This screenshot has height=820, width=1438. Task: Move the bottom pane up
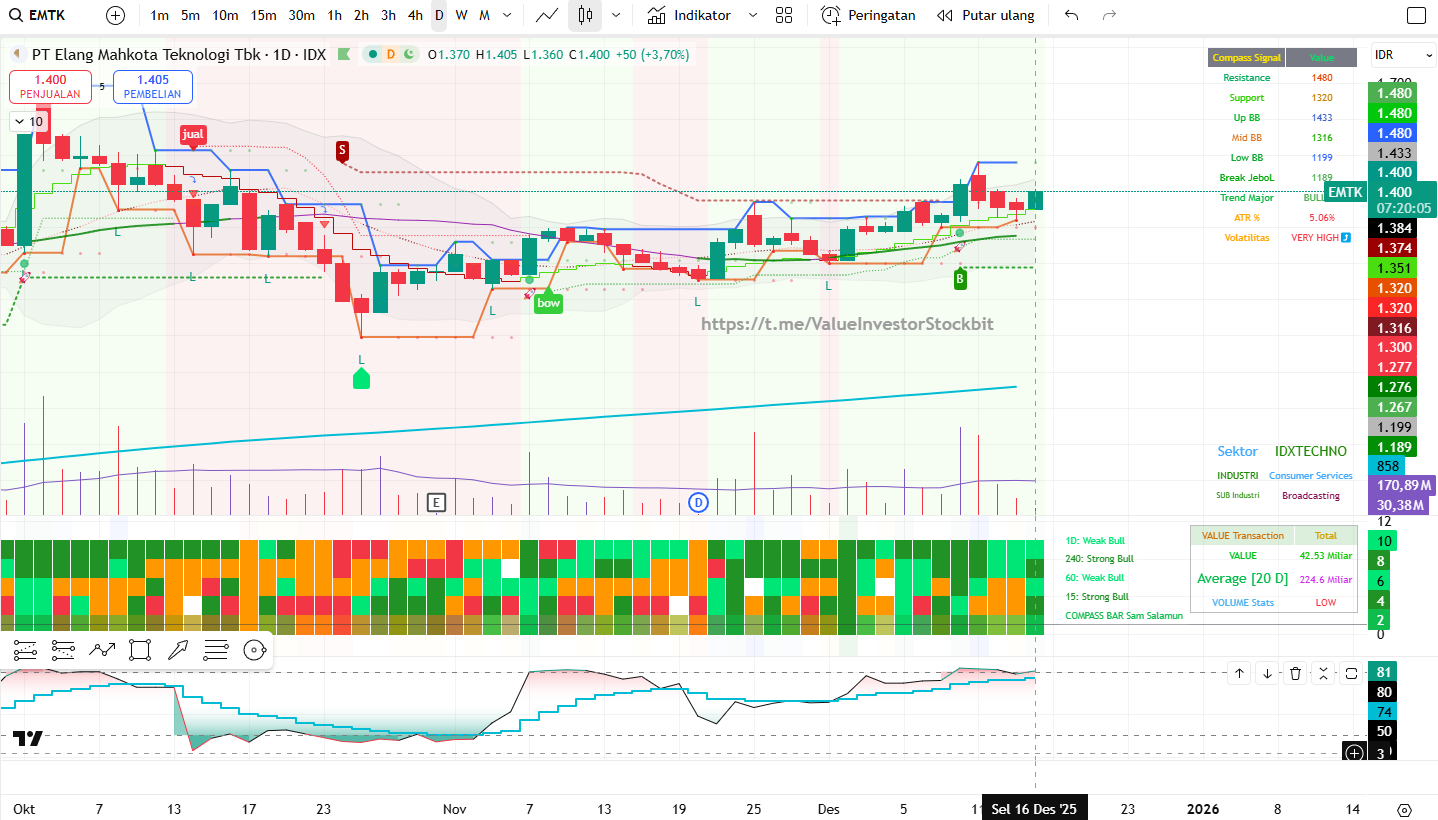(x=1240, y=673)
